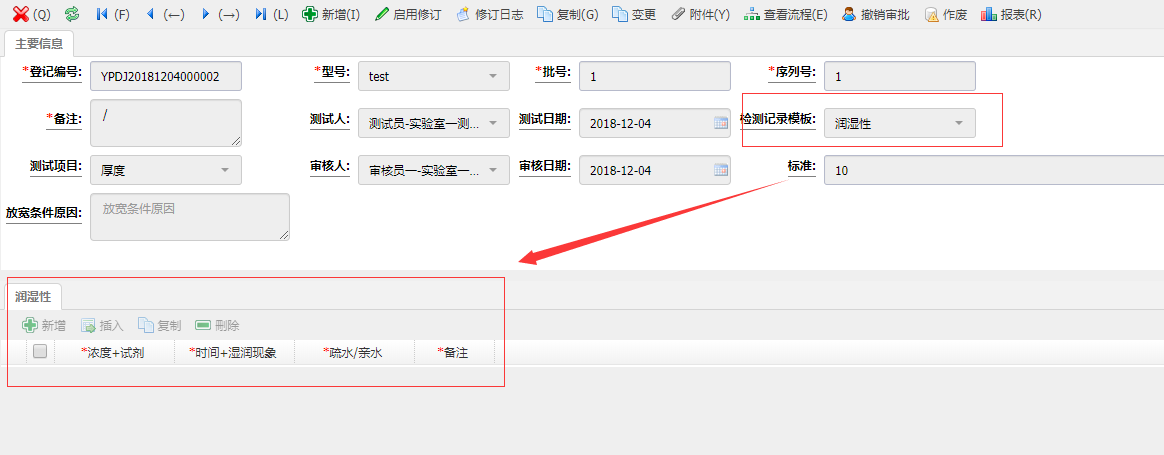Go to next record arrow
Image resolution: width=1164 pixels, height=455 pixels.
coord(206,14)
